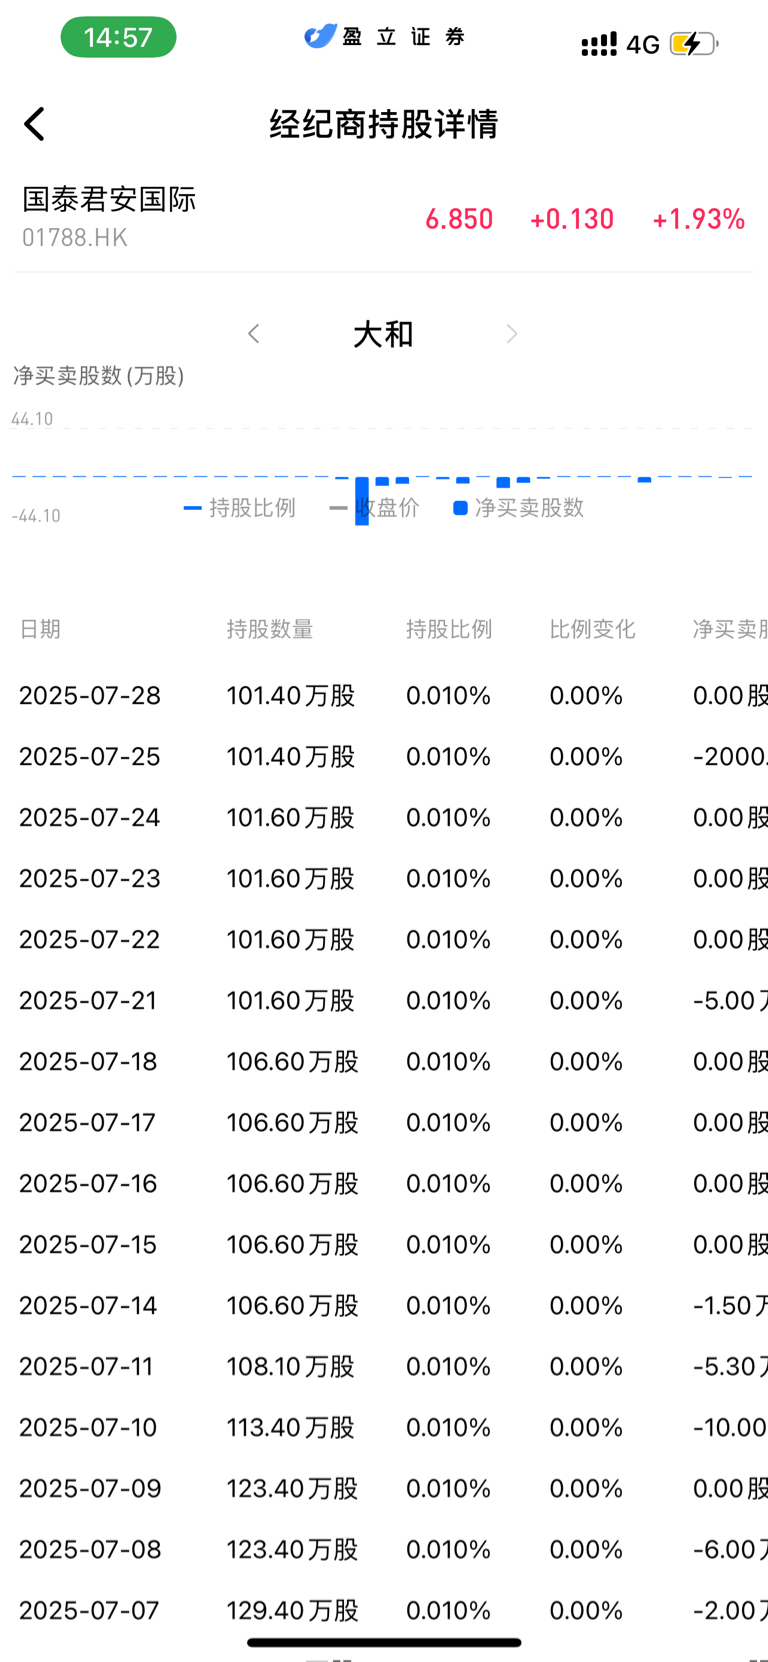Tap the home indicator bar at bottom
The image size is (768, 1662).
tap(384, 1642)
